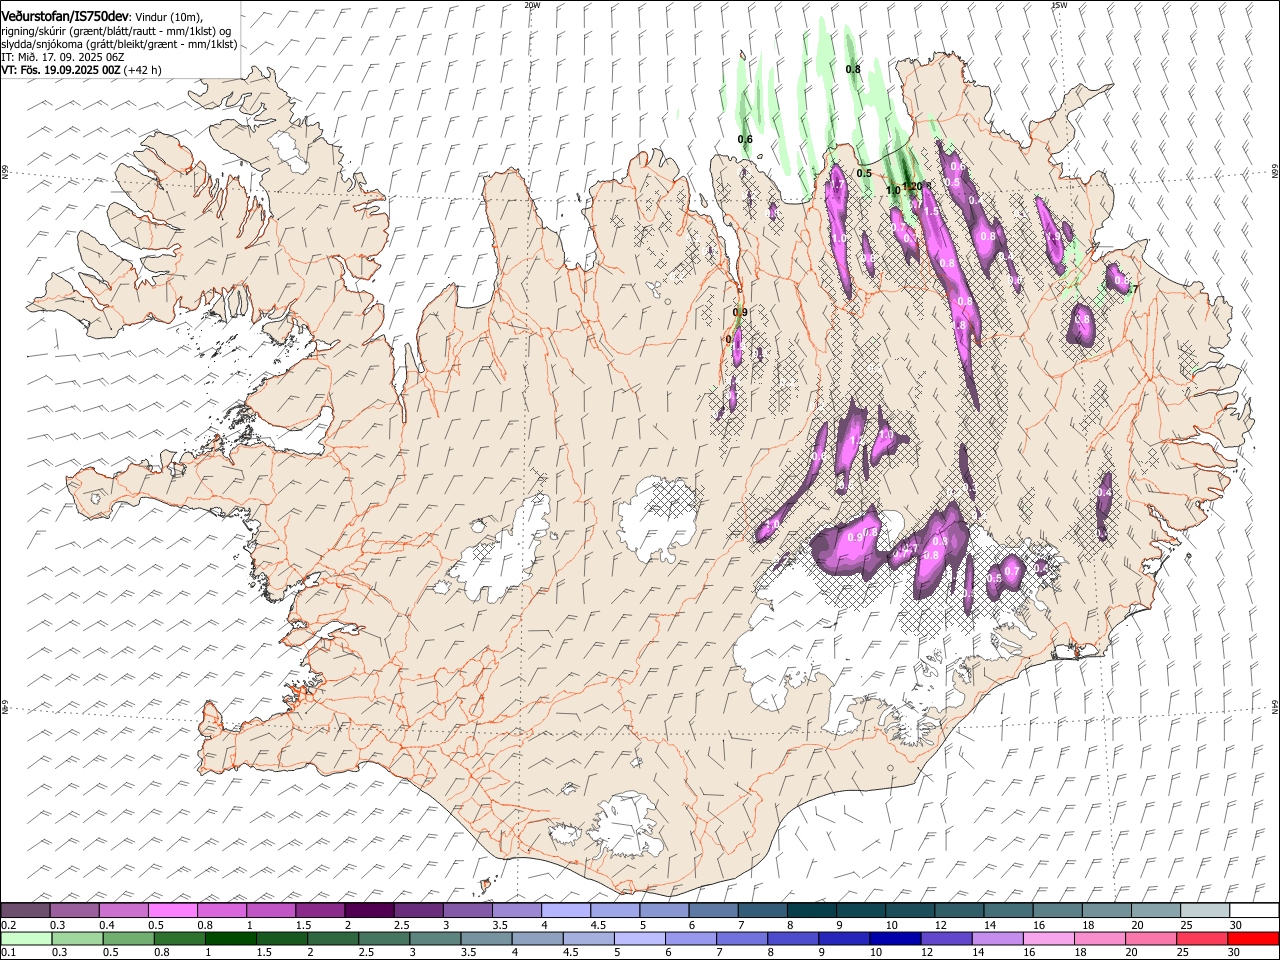Pick lower legend blue swatch between 7 and 8
The height and width of the screenshot is (960, 1280).
click(741, 939)
